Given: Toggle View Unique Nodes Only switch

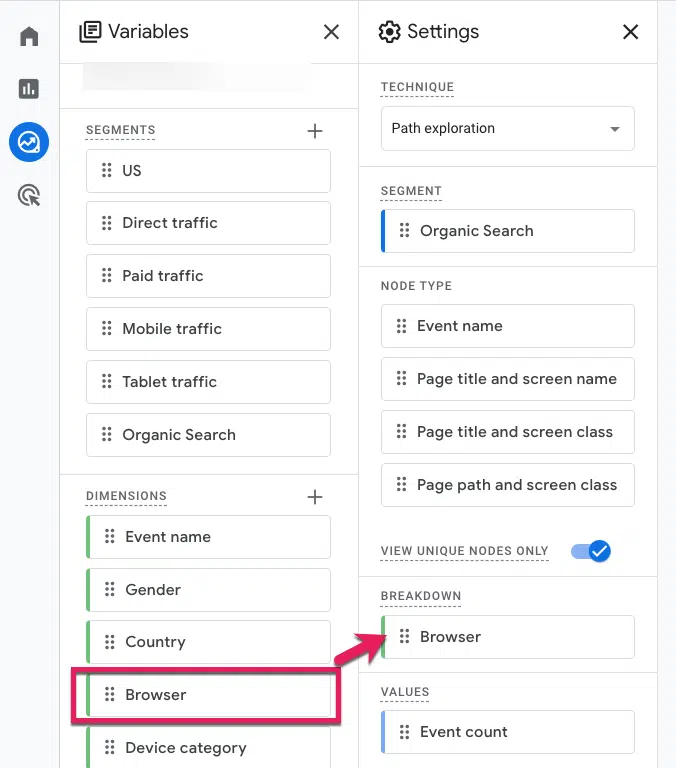Looking at the screenshot, I should pyautogui.click(x=591, y=551).
